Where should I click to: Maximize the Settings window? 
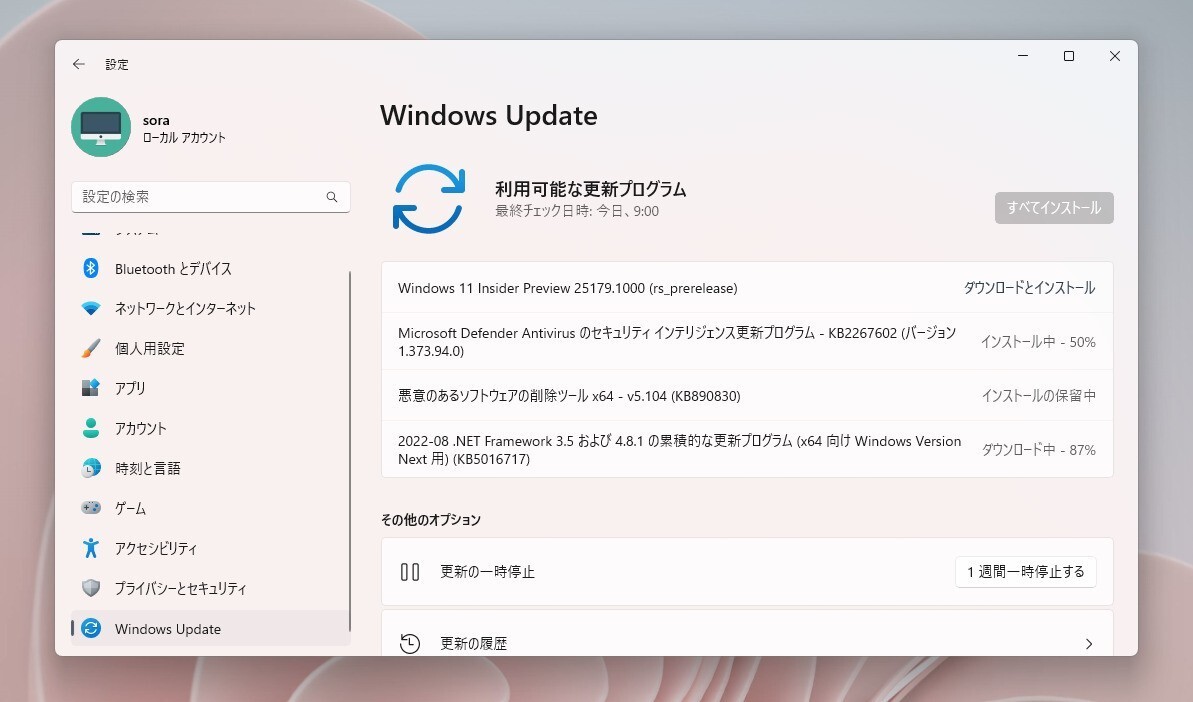point(1068,56)
